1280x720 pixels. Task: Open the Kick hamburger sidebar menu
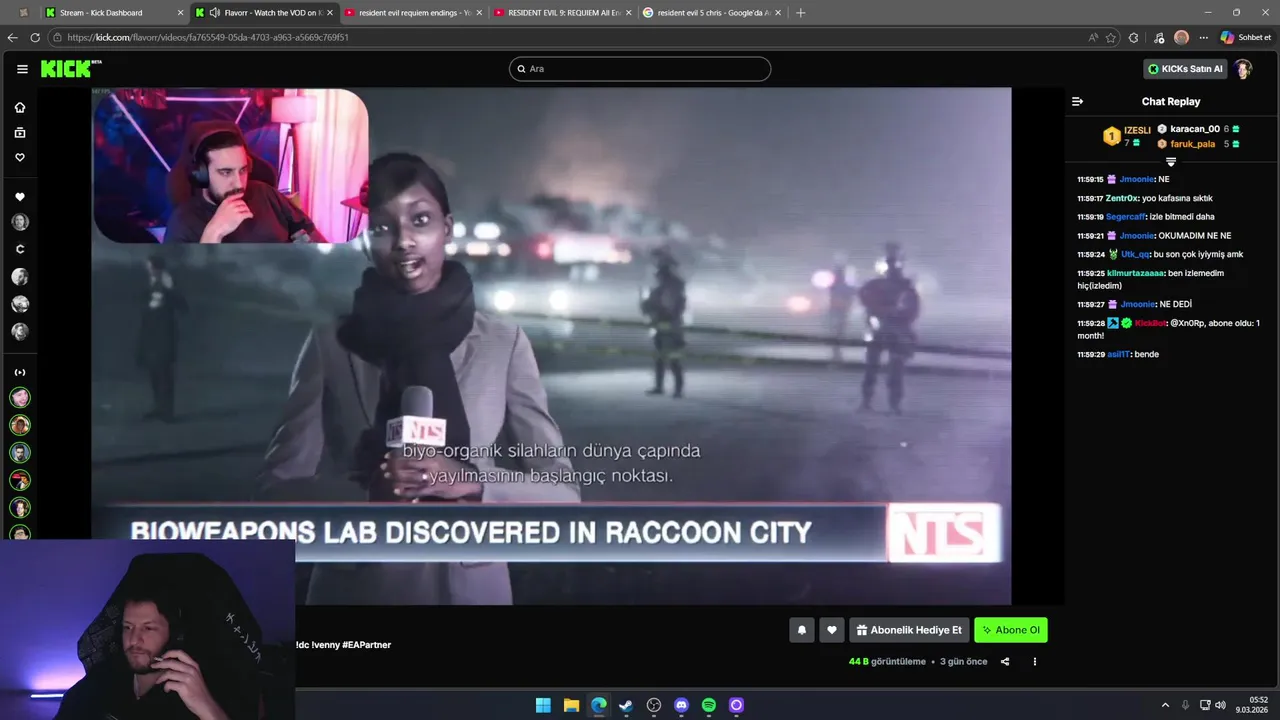pyautogui.click(x=22, y=69)
